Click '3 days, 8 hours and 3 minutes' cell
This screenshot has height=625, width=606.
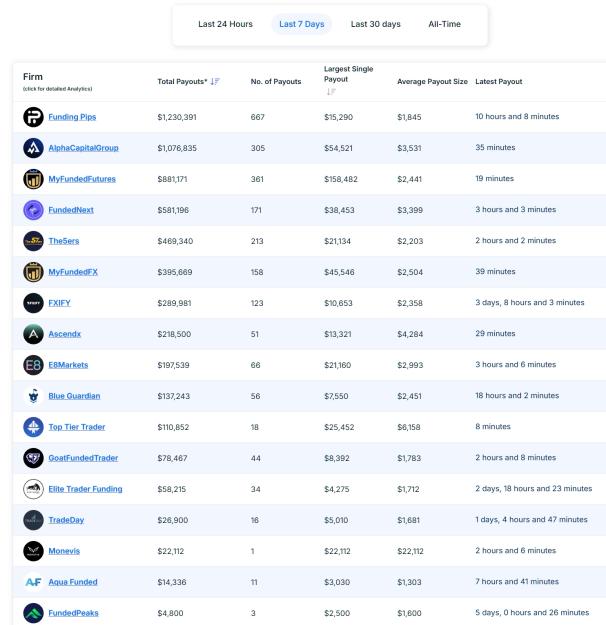529,303
